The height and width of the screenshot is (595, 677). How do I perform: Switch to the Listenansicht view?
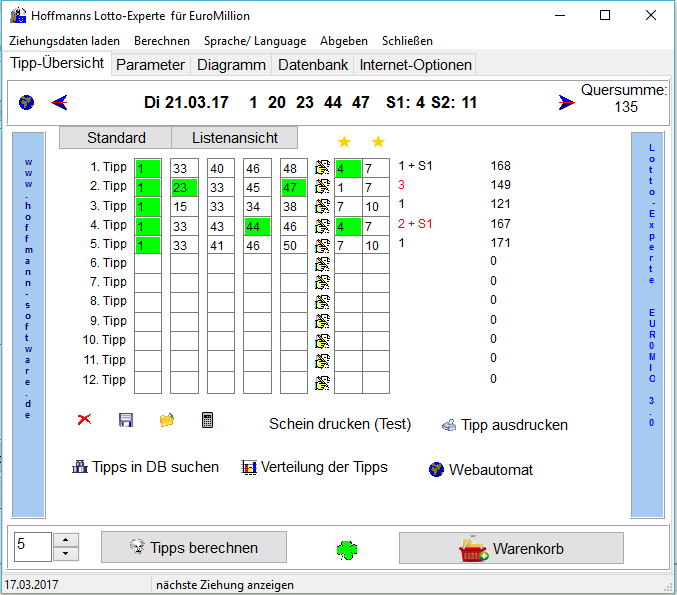234,138
